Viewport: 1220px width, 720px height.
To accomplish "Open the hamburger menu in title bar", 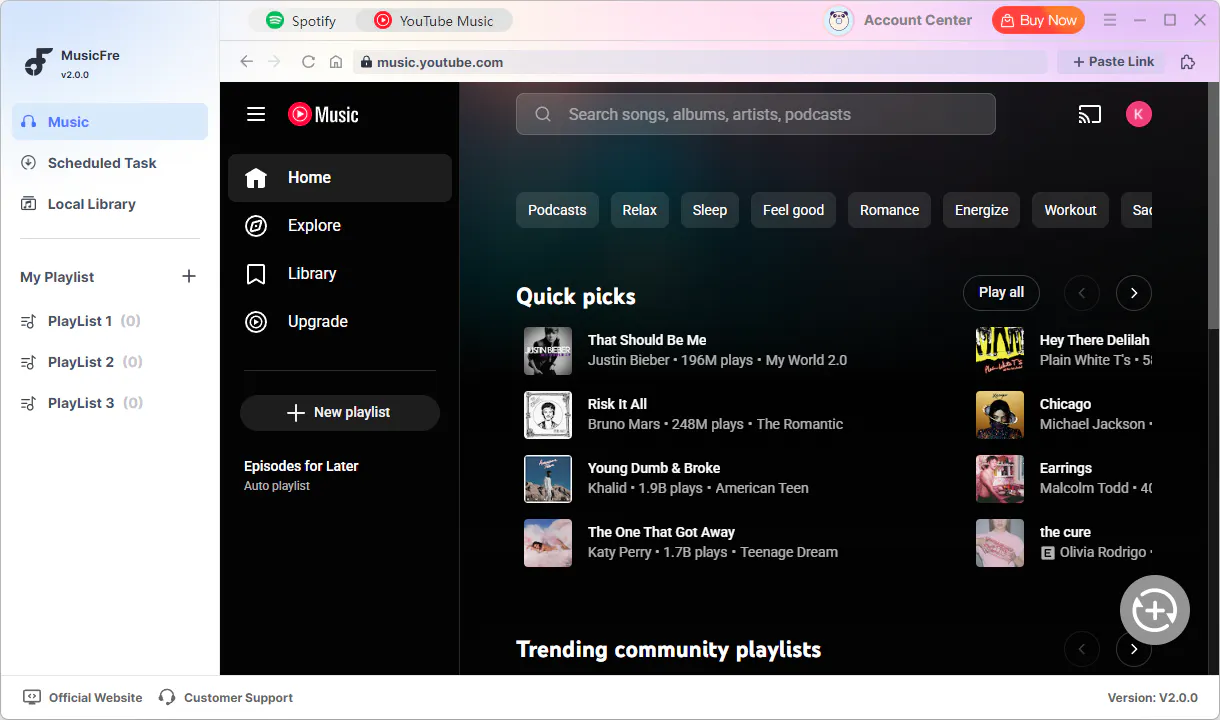I will (x=1109, y=20).
